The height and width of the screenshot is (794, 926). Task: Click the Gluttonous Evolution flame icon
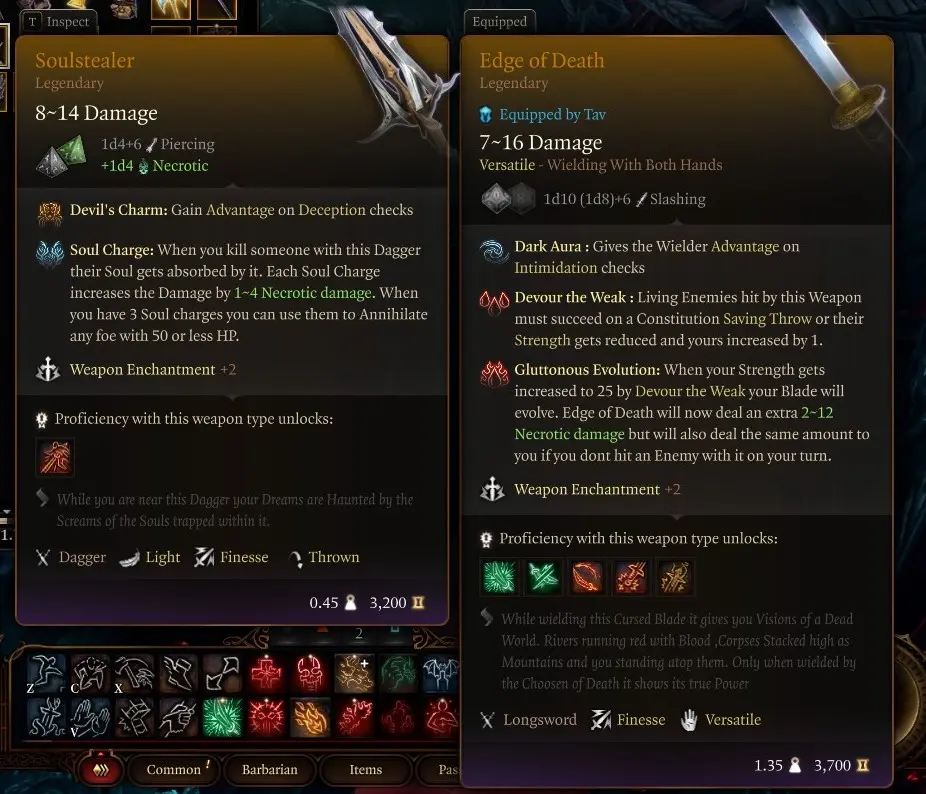pos(494,374)
